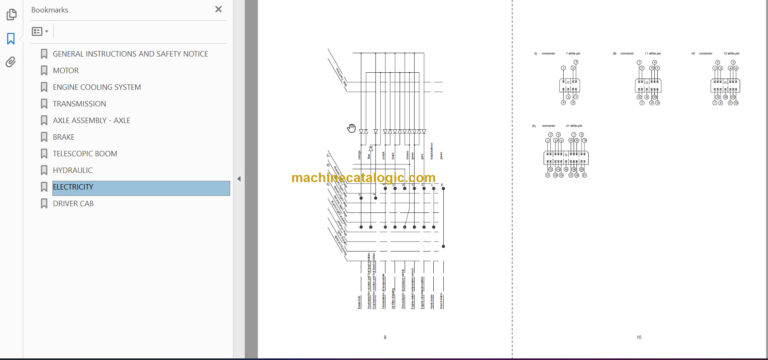Image resolution: width=768 pixels, height=360 pixels.
Task: Close the Bookmarks panel
Action: click(x=218, y=9)
